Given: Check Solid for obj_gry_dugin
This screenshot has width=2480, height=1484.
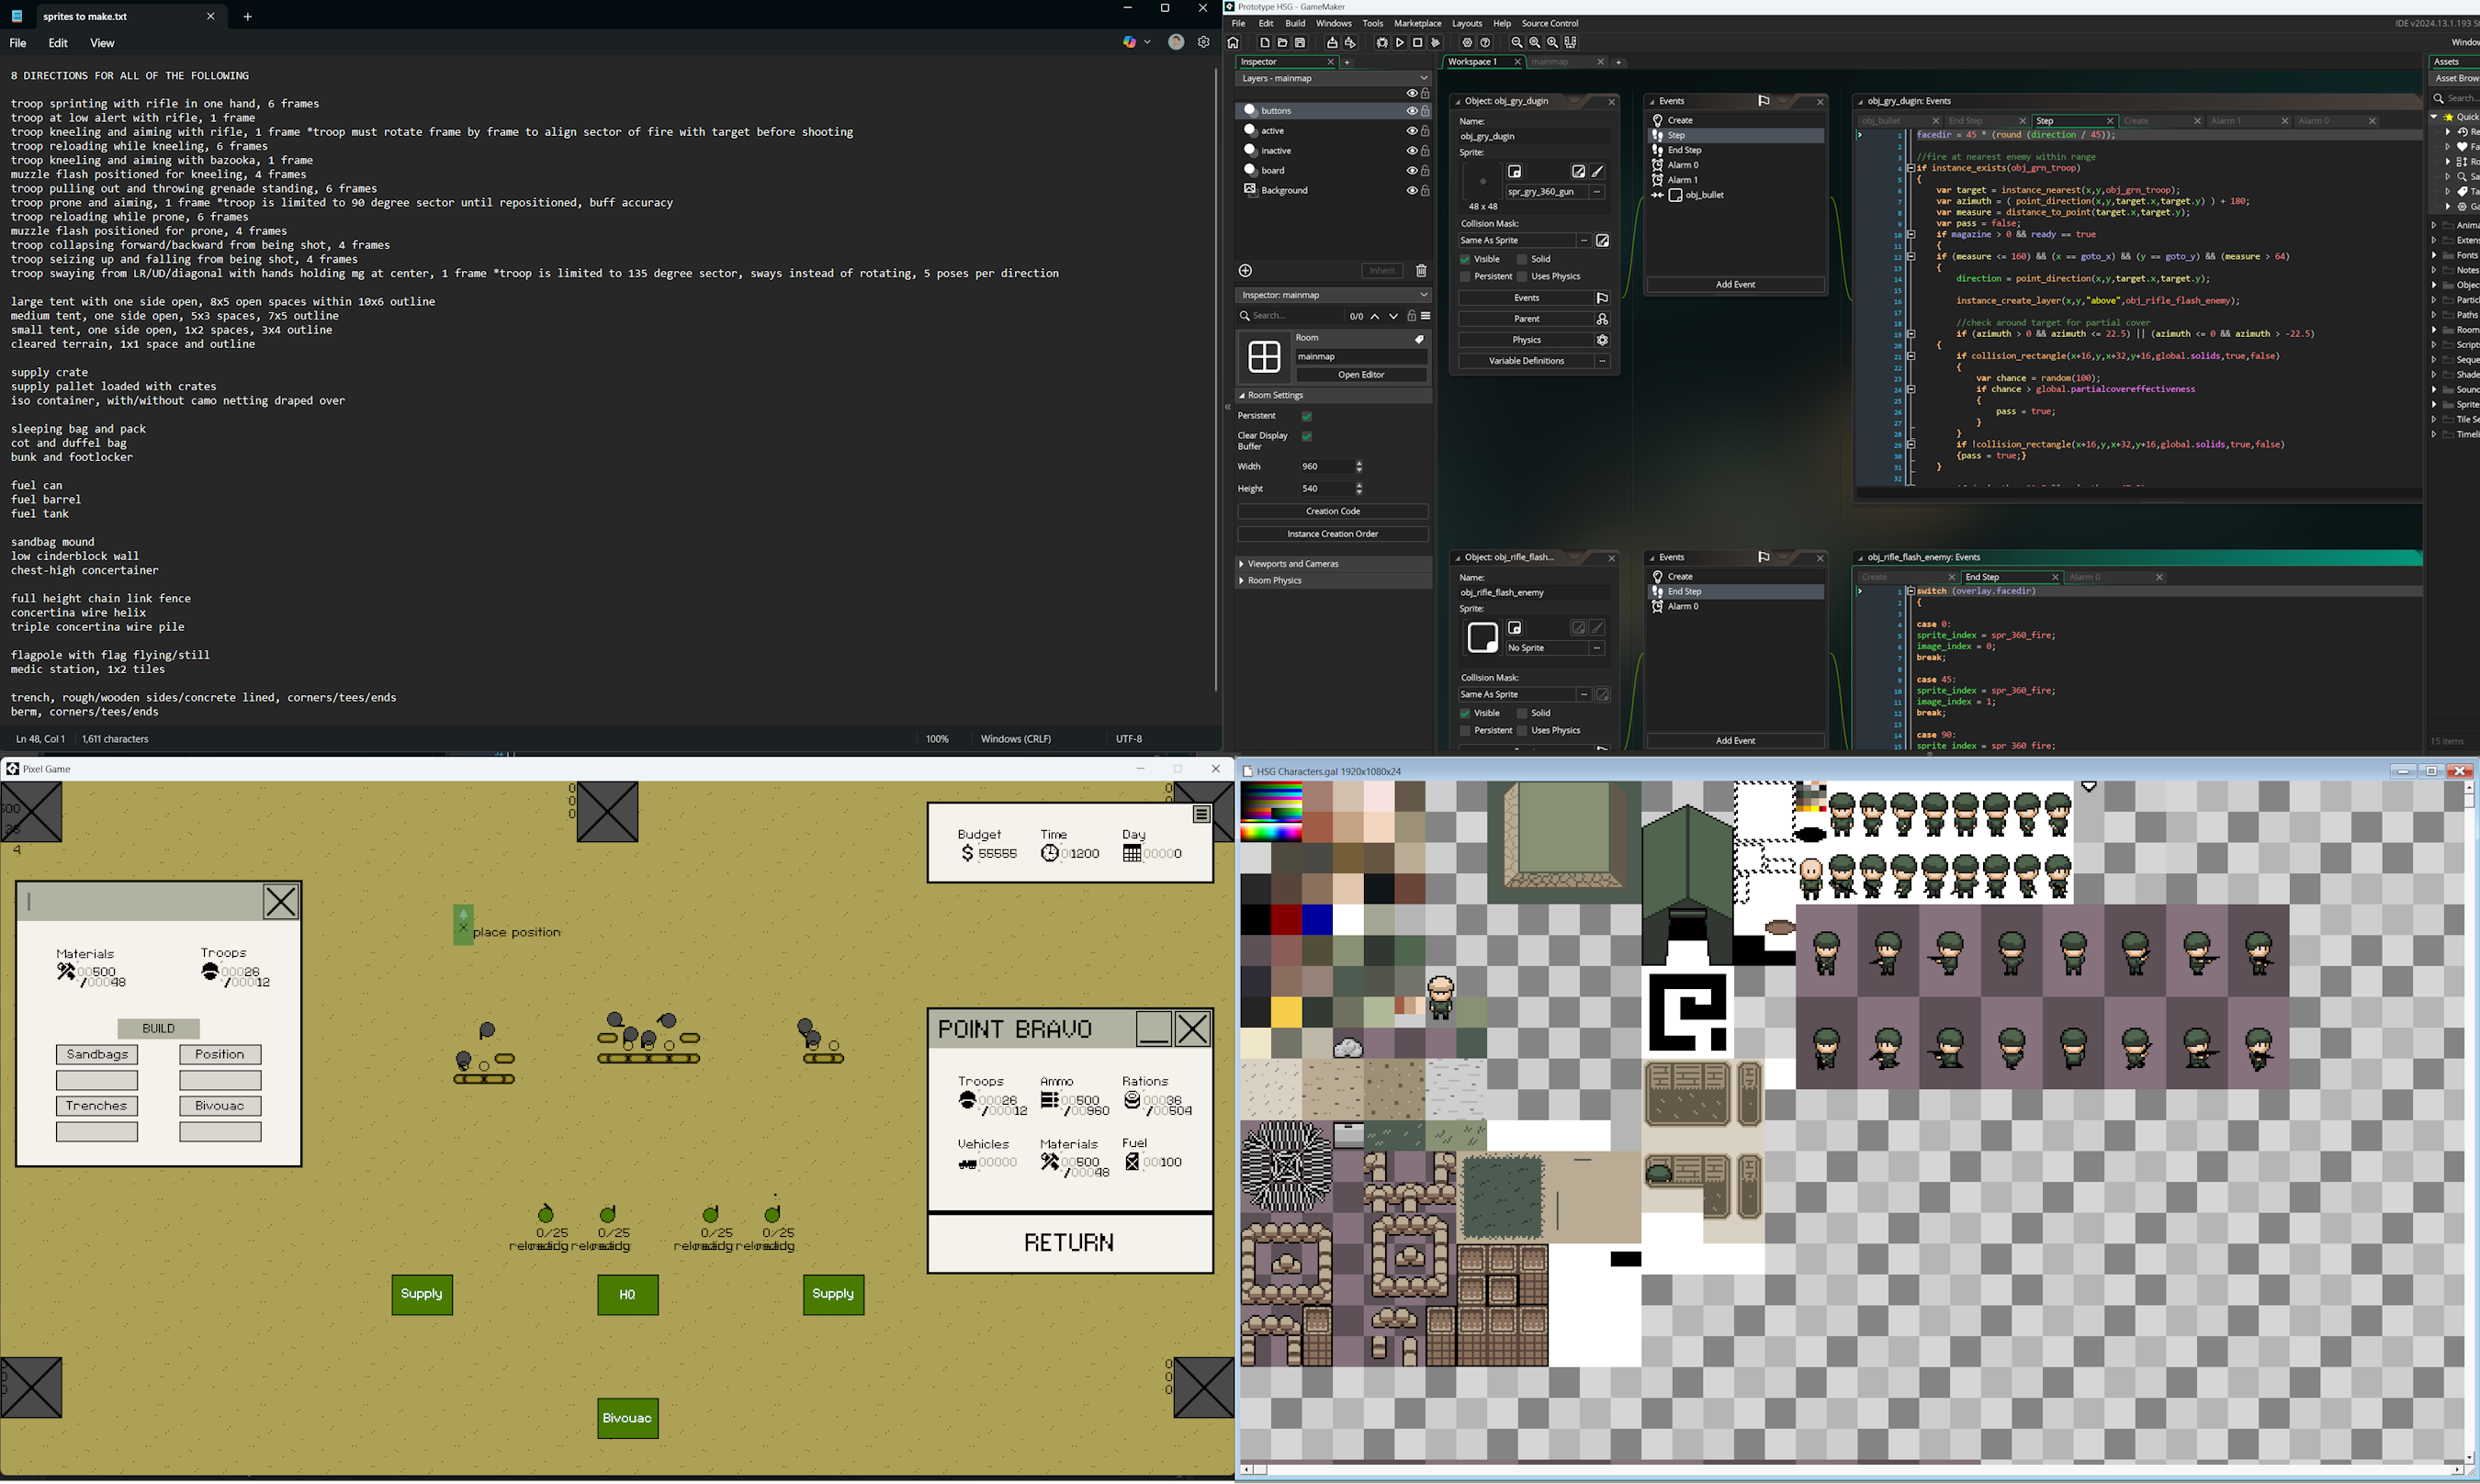Looking at the screenshot, I should [x=1522, y=259].
